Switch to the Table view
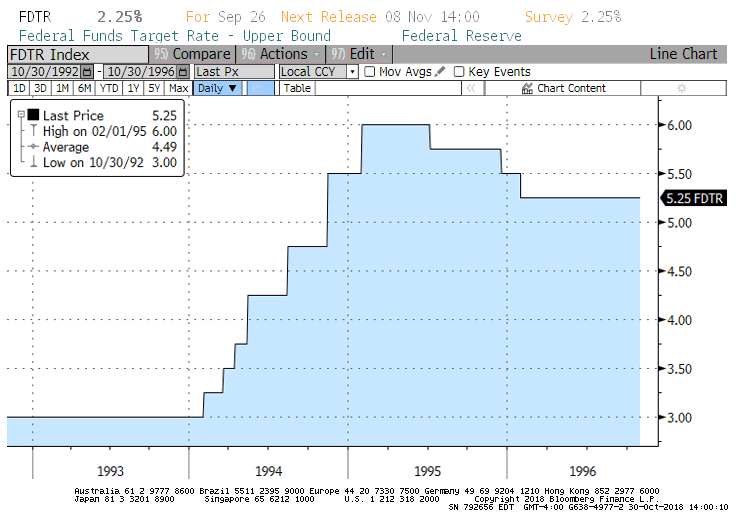The image size is (736, 530). (x=298, y=88)
